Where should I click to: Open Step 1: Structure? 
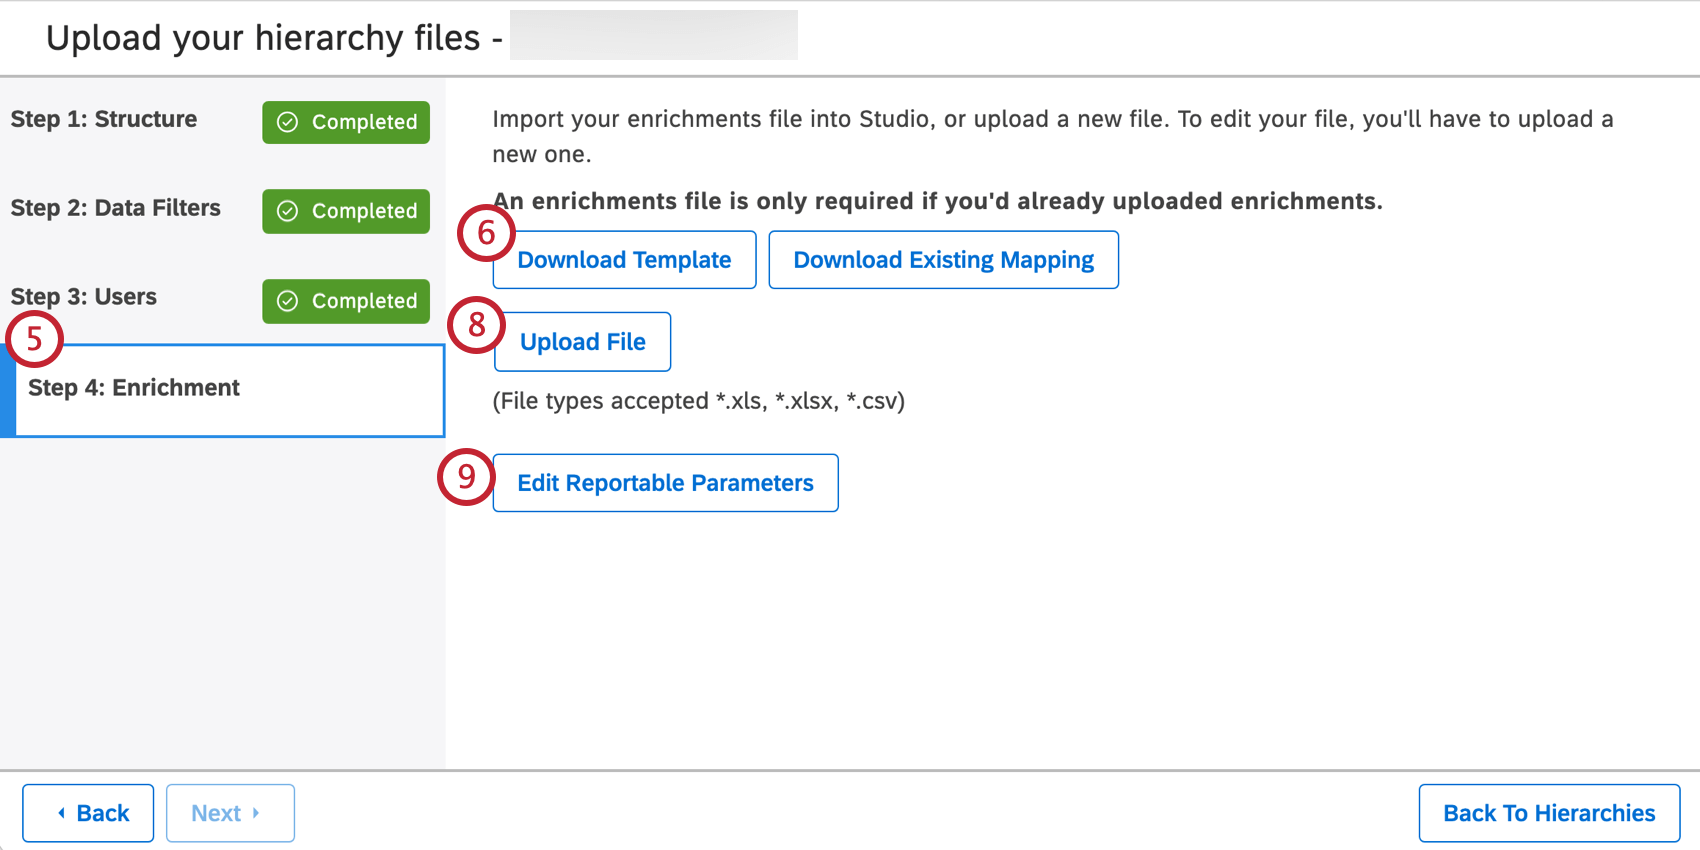pos(104,120)
